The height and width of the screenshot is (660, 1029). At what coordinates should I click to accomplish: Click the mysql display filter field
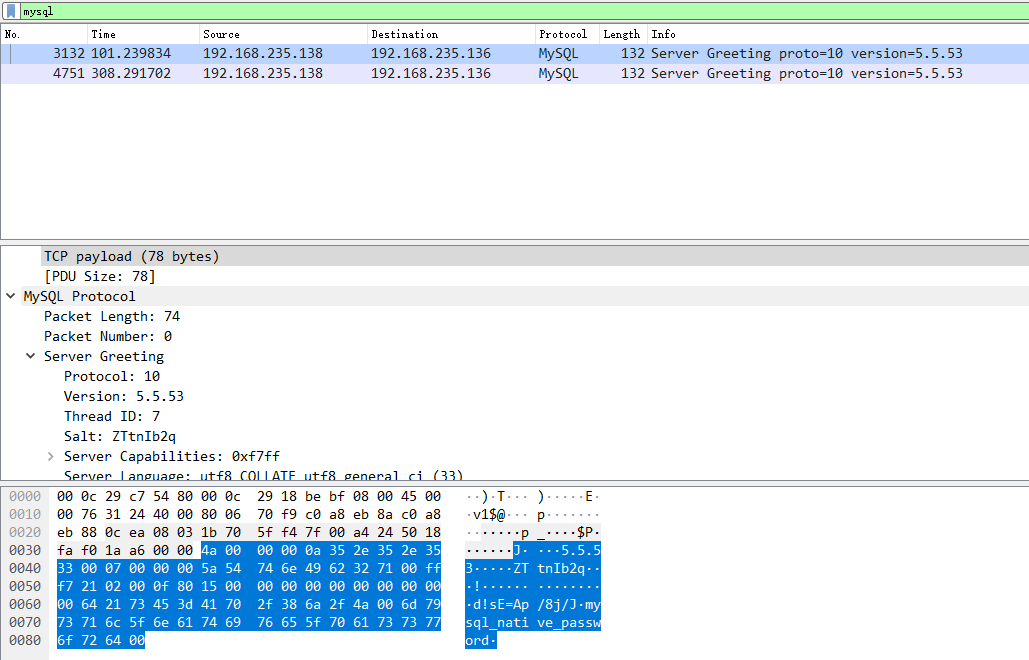pyautogui.click(x=500, y=11)
